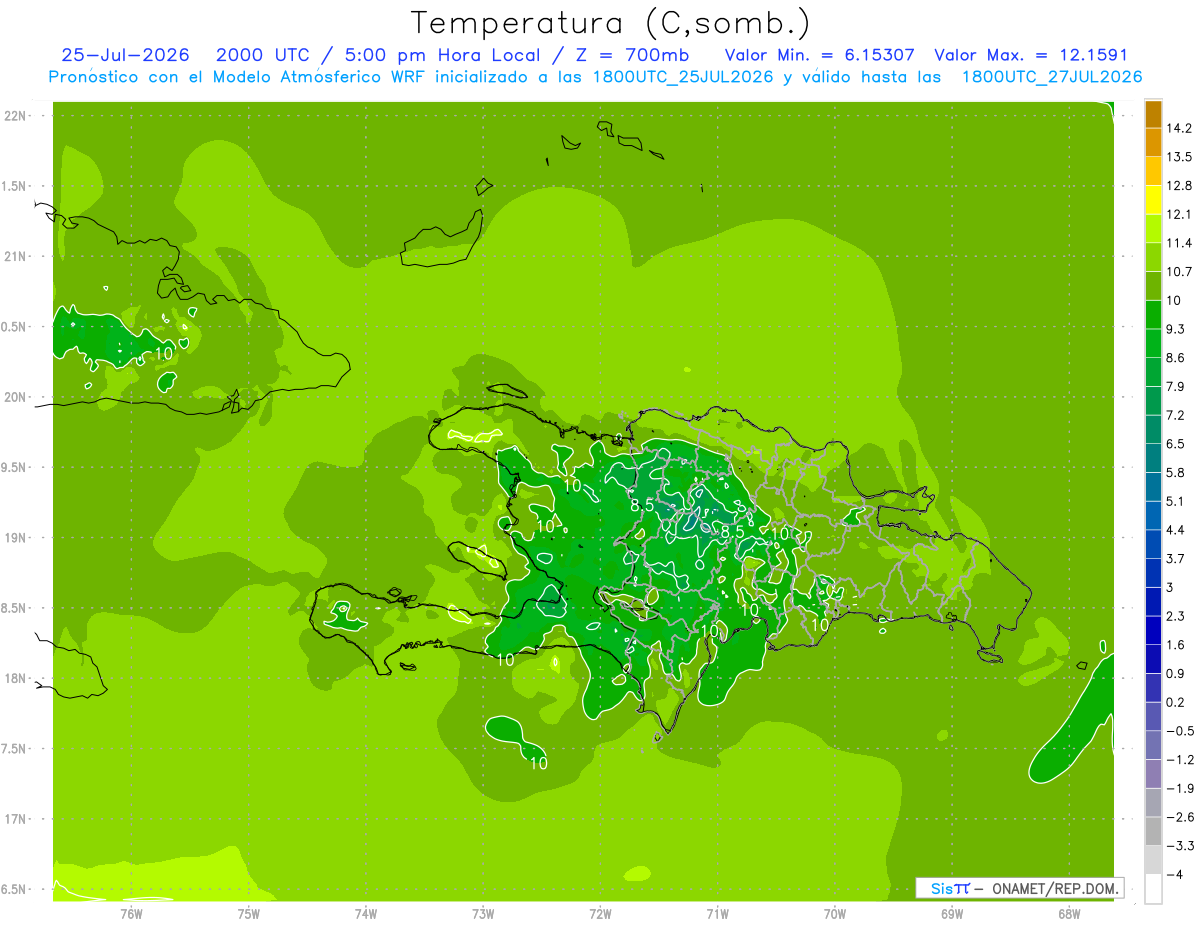Click the 71W longitude axis label
This screenshot has width=1200, height=927.
click(x=717, y=913)
